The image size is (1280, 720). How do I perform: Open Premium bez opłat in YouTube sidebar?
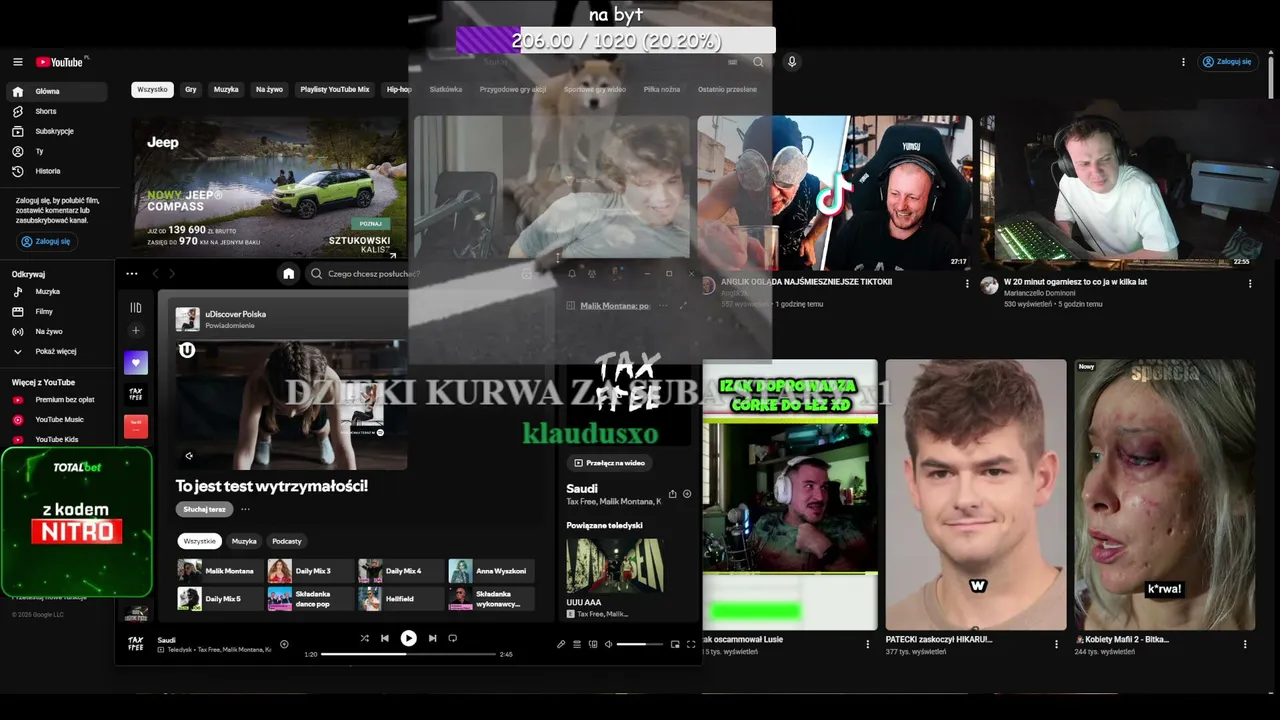coord(57,400)
